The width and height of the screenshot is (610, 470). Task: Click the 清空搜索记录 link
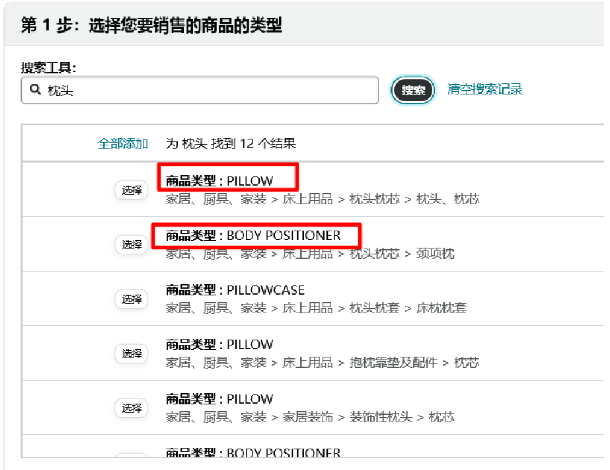click(x=484, y=90)
